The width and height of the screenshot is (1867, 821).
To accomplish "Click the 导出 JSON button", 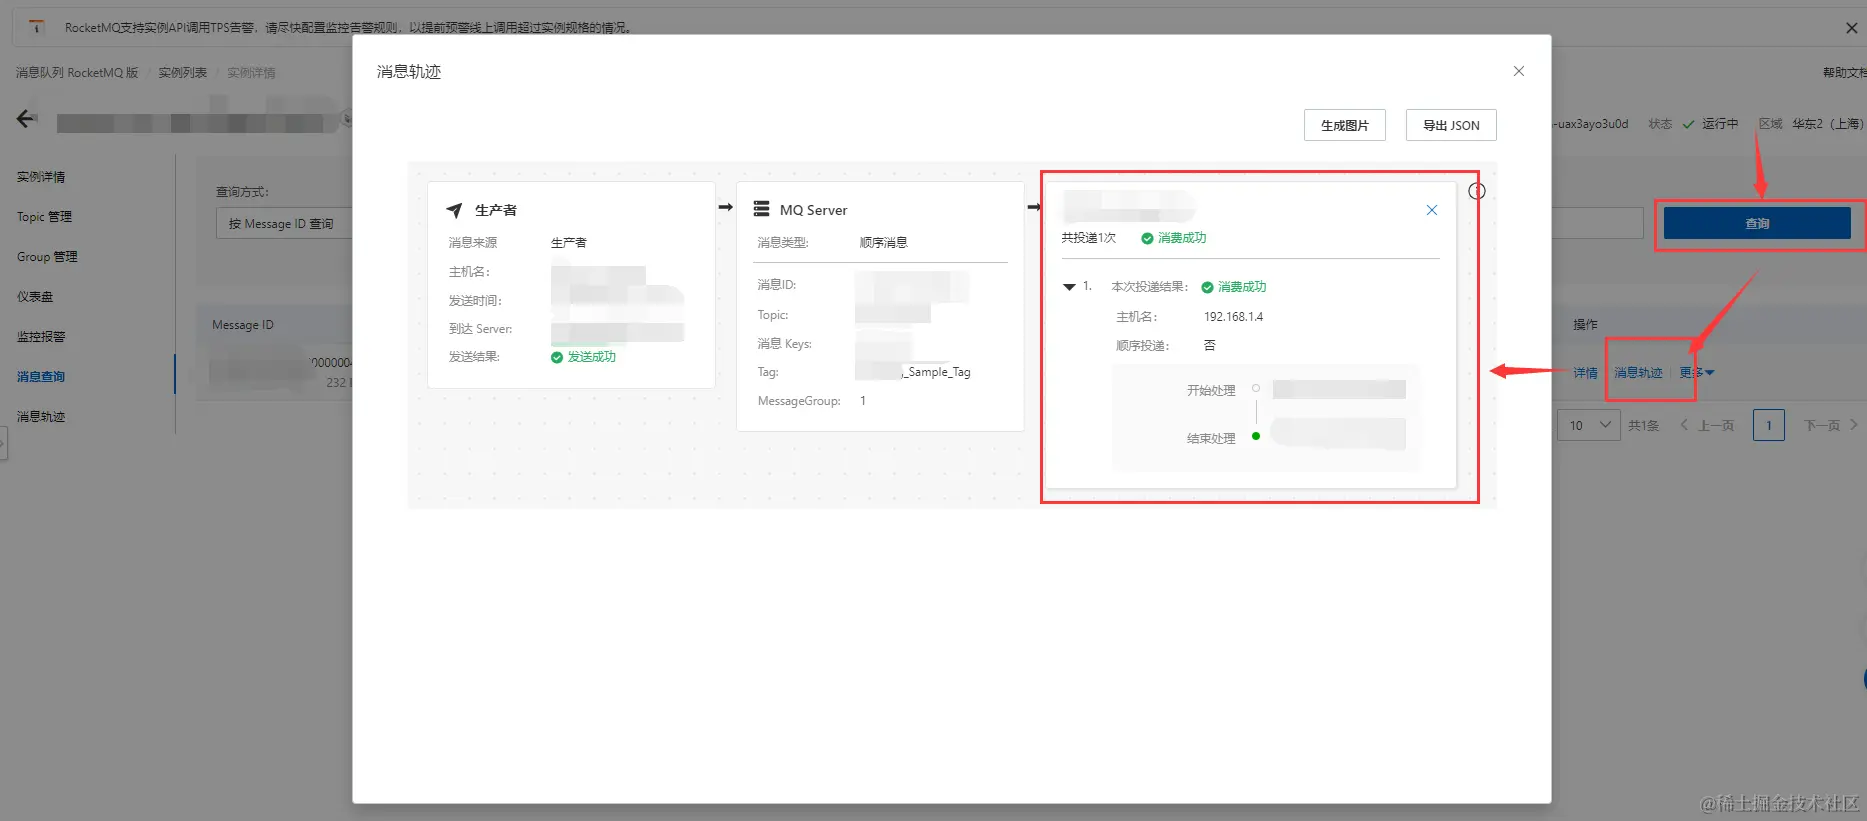I will point(1451,125).
